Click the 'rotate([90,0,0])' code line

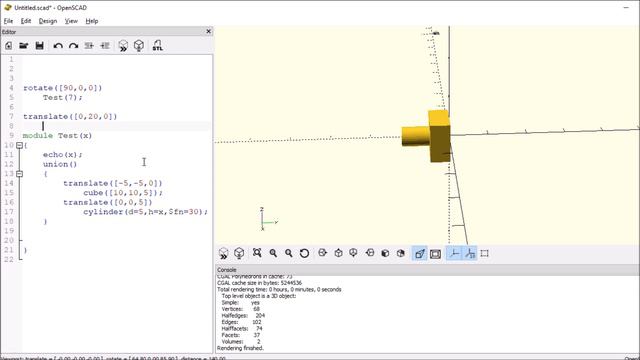point(62,88)
